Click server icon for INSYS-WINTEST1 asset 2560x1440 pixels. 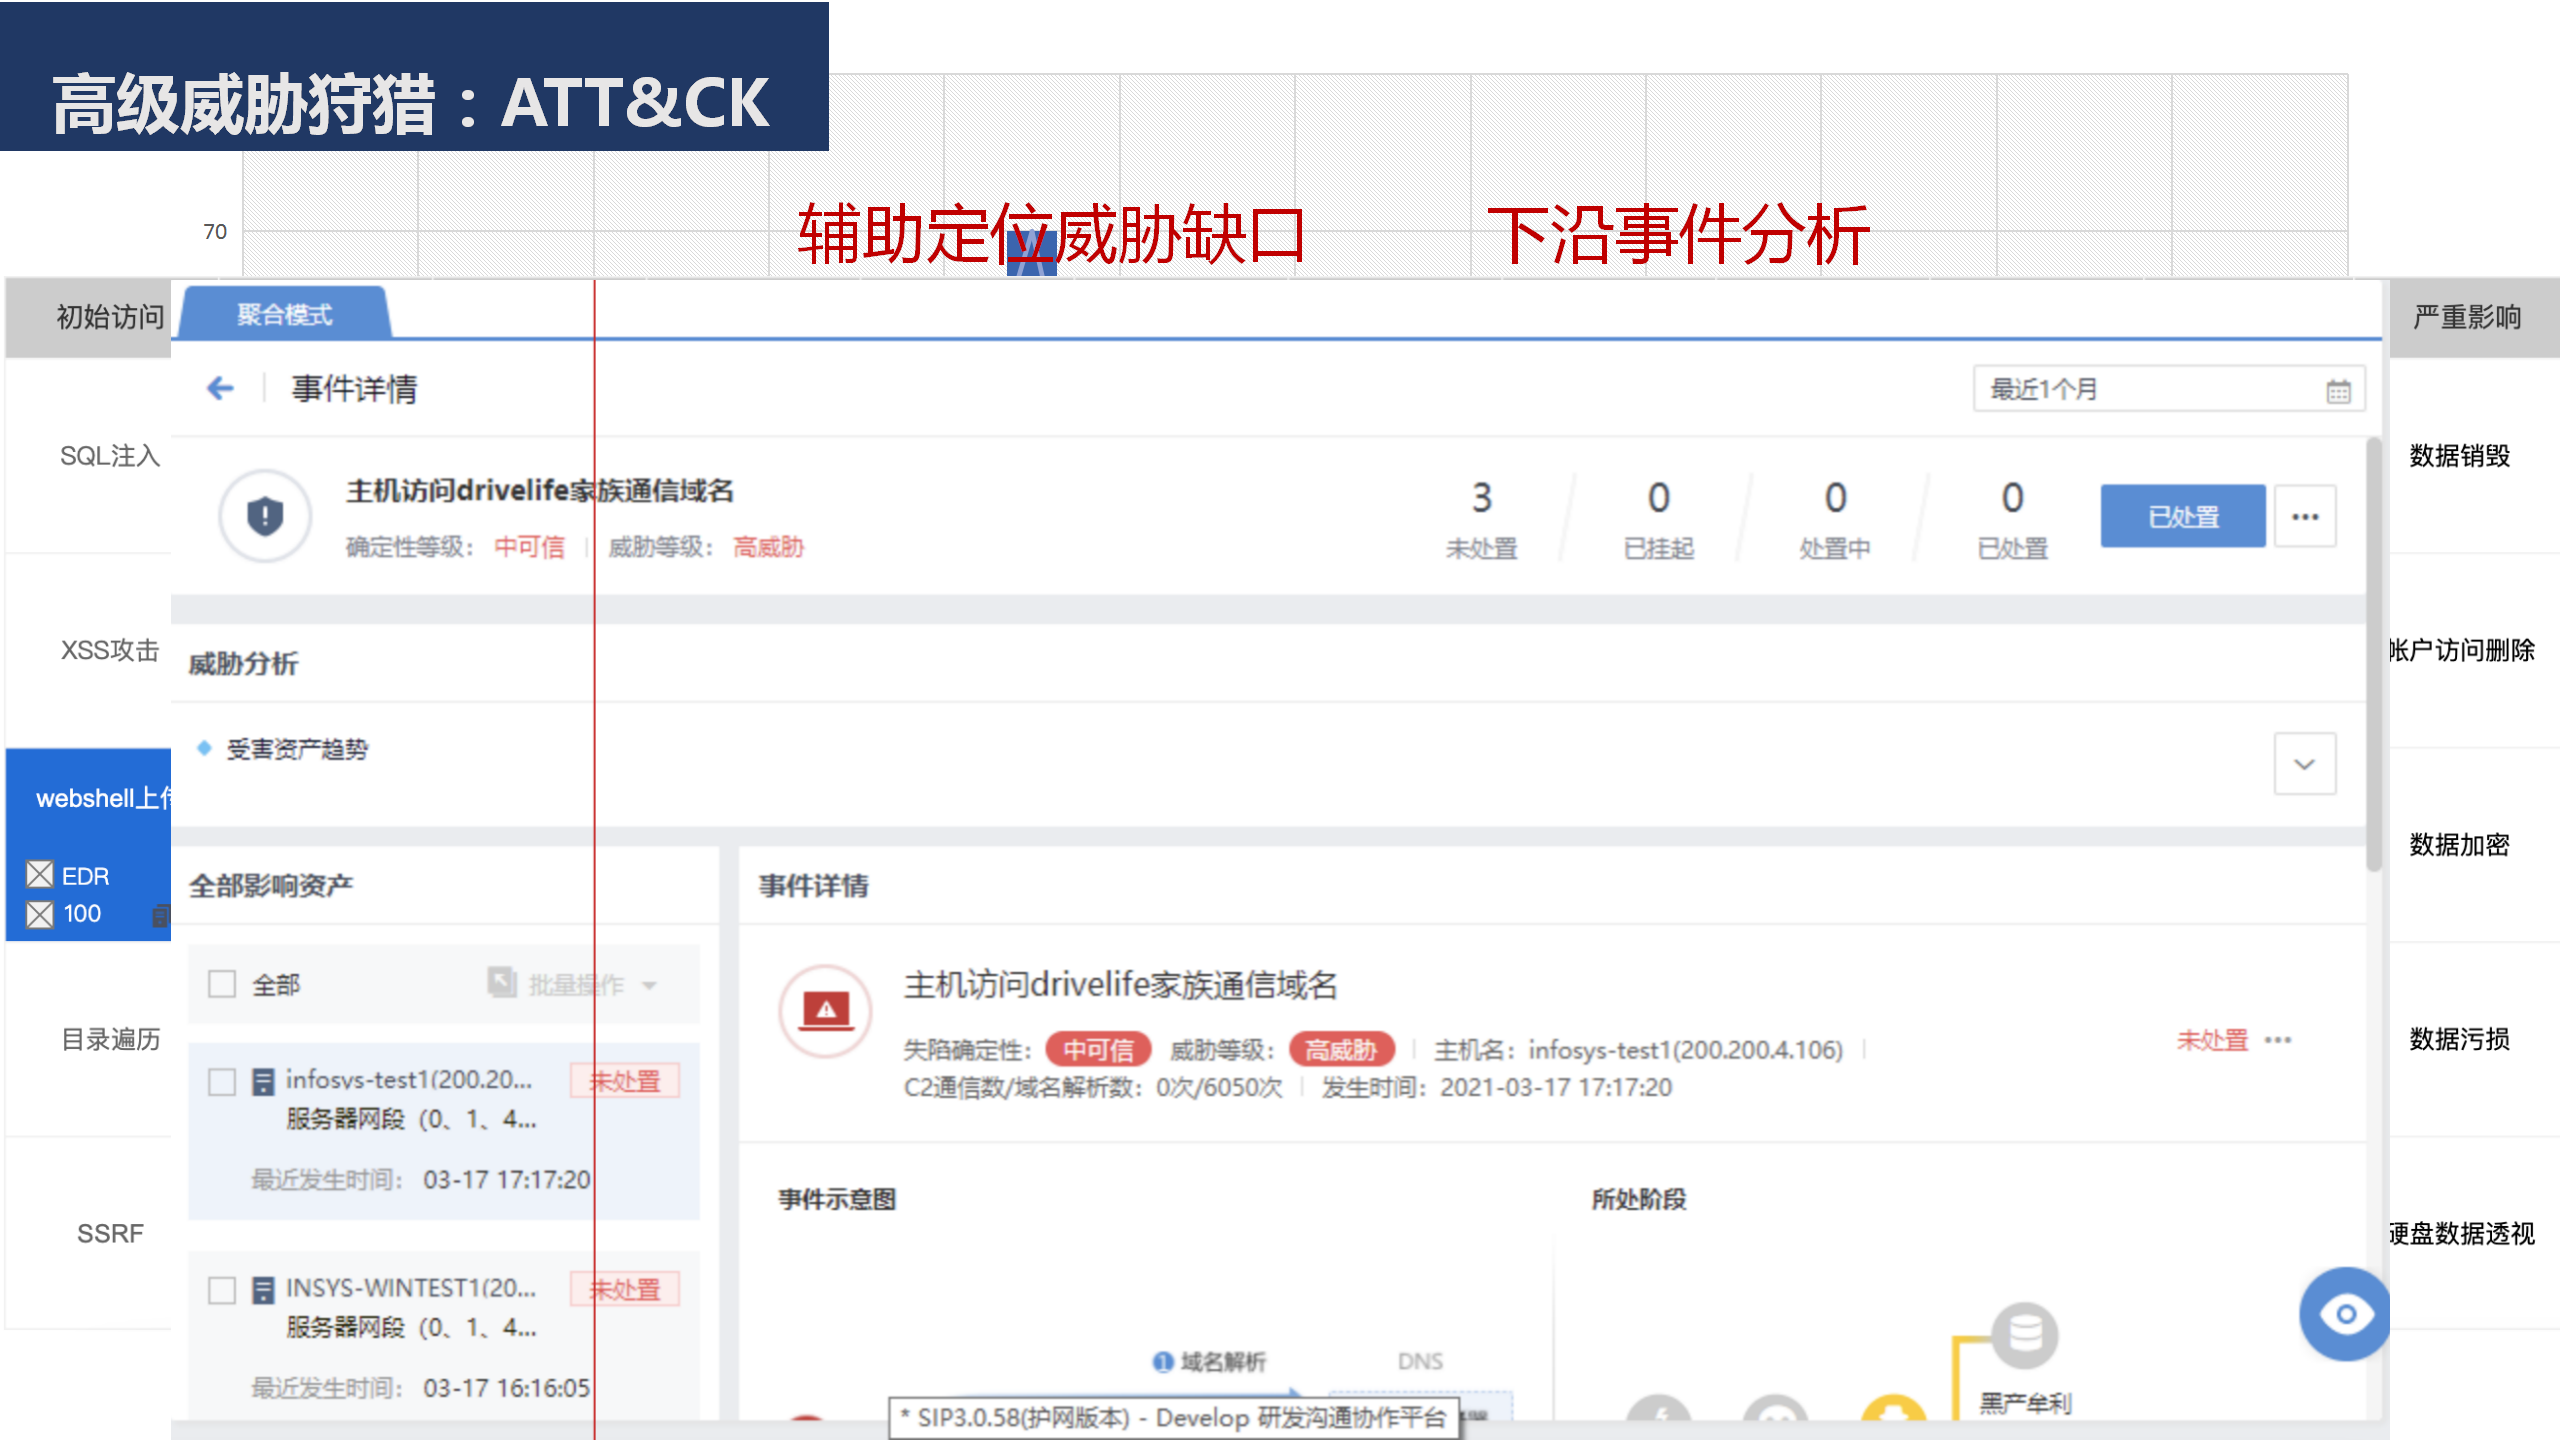pyautogui.click(x=263, y=1290)
